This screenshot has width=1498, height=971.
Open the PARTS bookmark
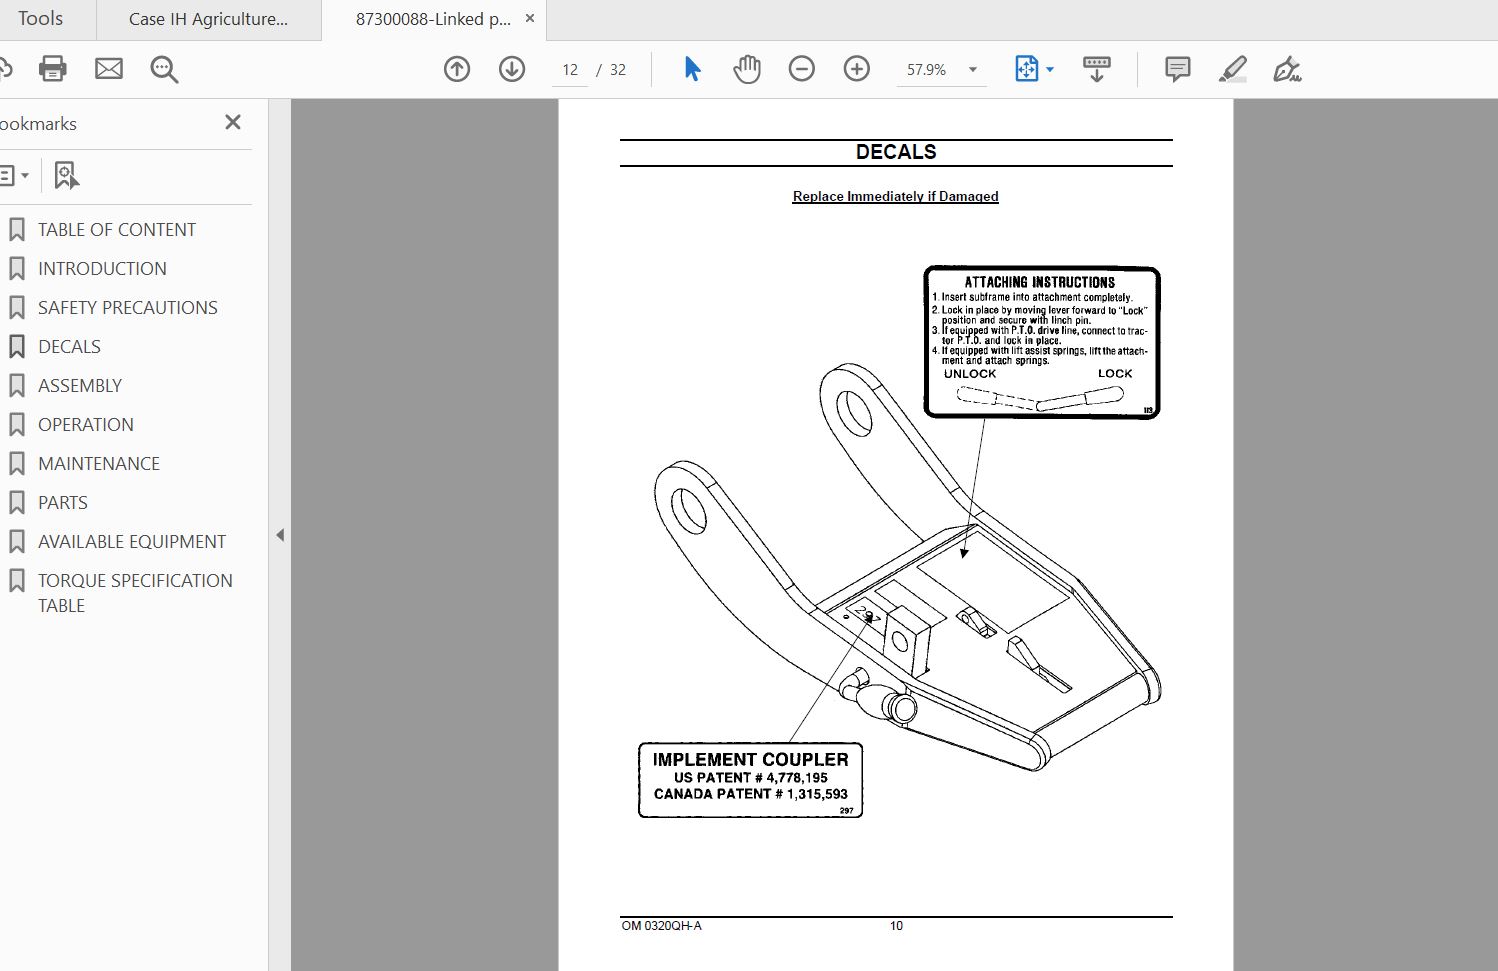[63, 503]
